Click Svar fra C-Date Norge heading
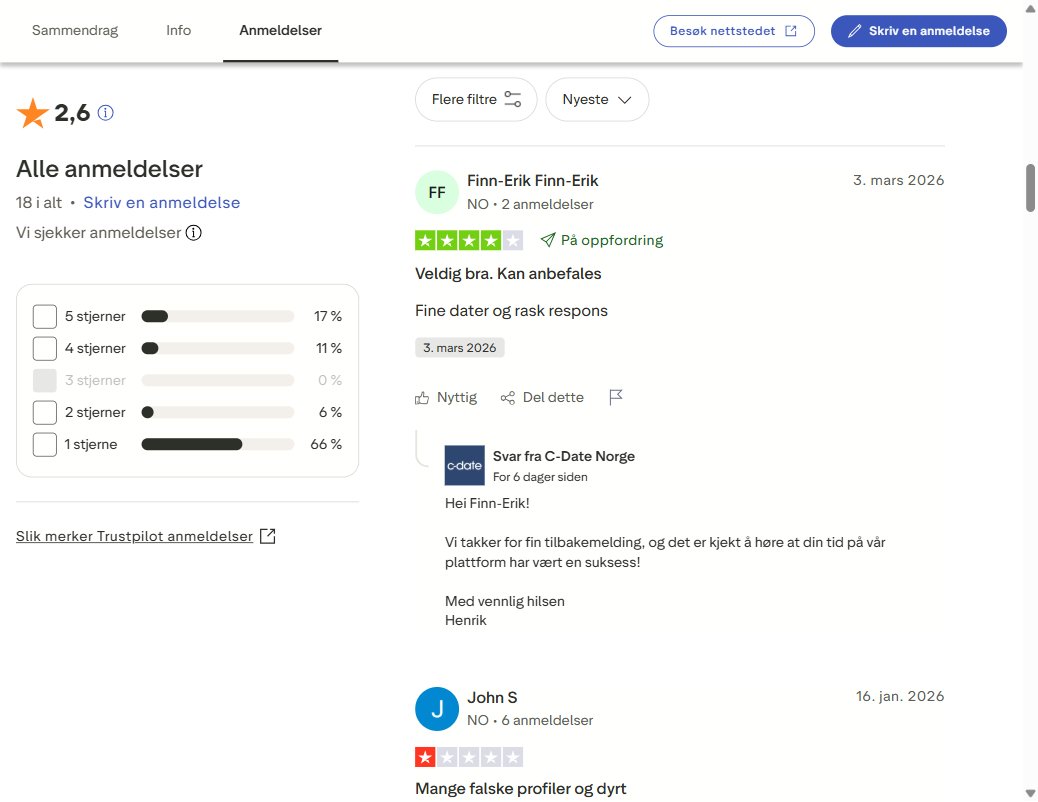Viewport: 1038px width, 802px height. click(564, 456)
